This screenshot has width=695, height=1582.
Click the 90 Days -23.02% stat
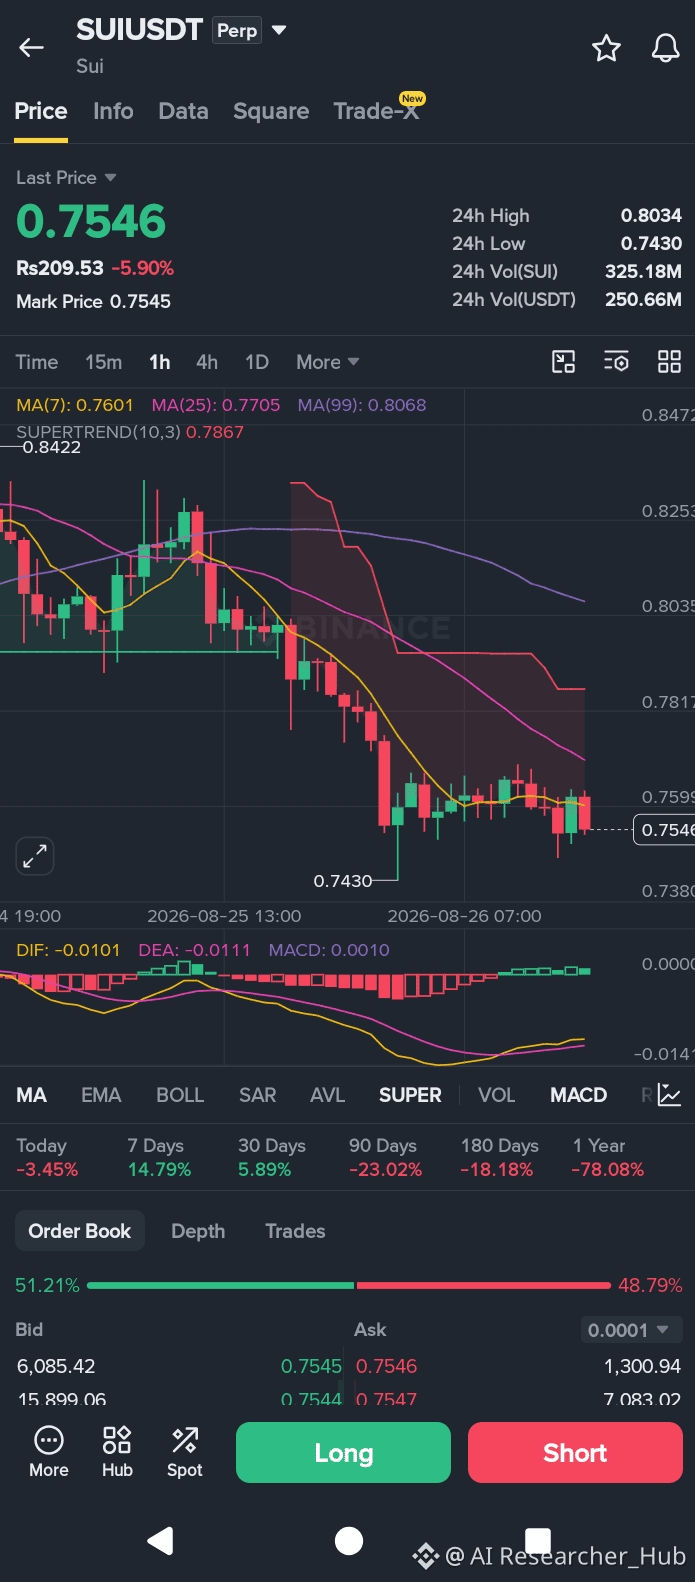tap(385, 1157)
